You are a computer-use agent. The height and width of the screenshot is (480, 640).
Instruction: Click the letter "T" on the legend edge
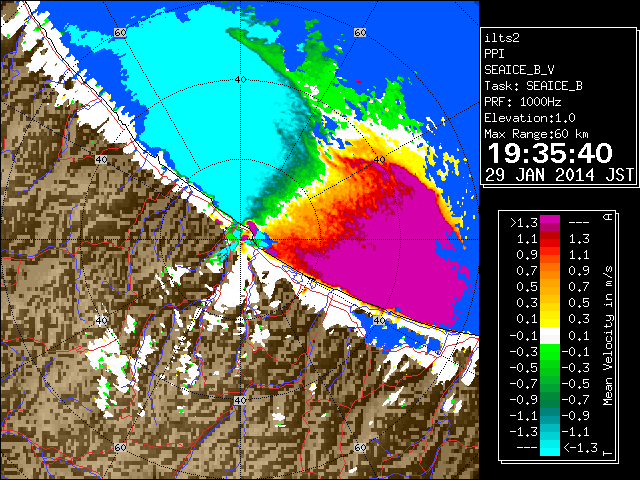[609, 452]
